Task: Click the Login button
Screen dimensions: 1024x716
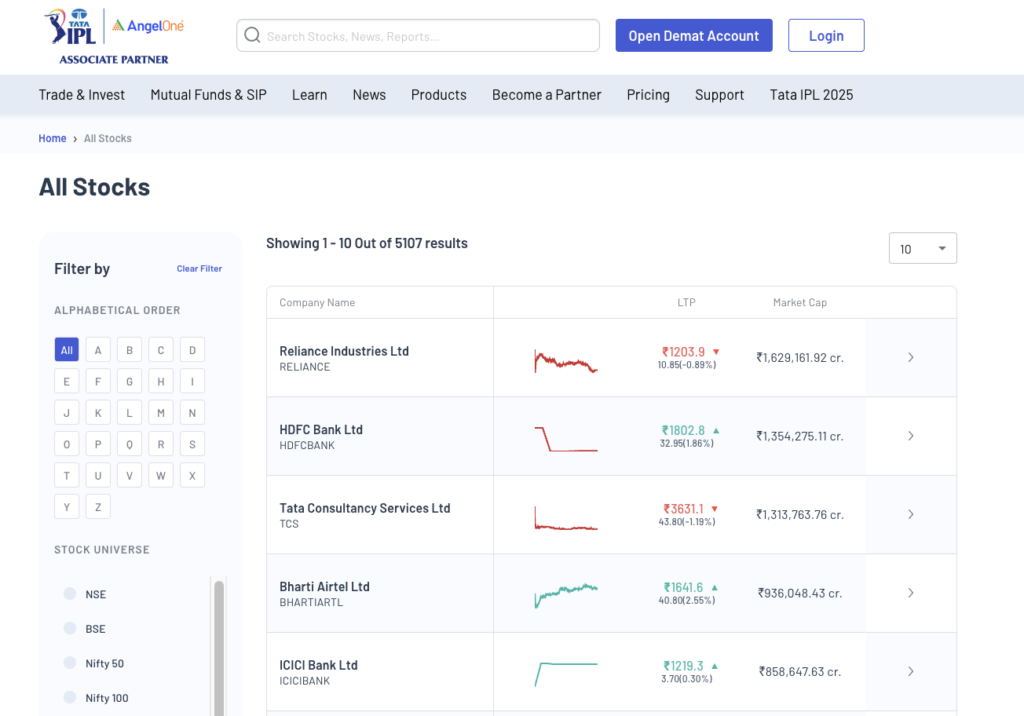Action: click(x=826, y=35)
